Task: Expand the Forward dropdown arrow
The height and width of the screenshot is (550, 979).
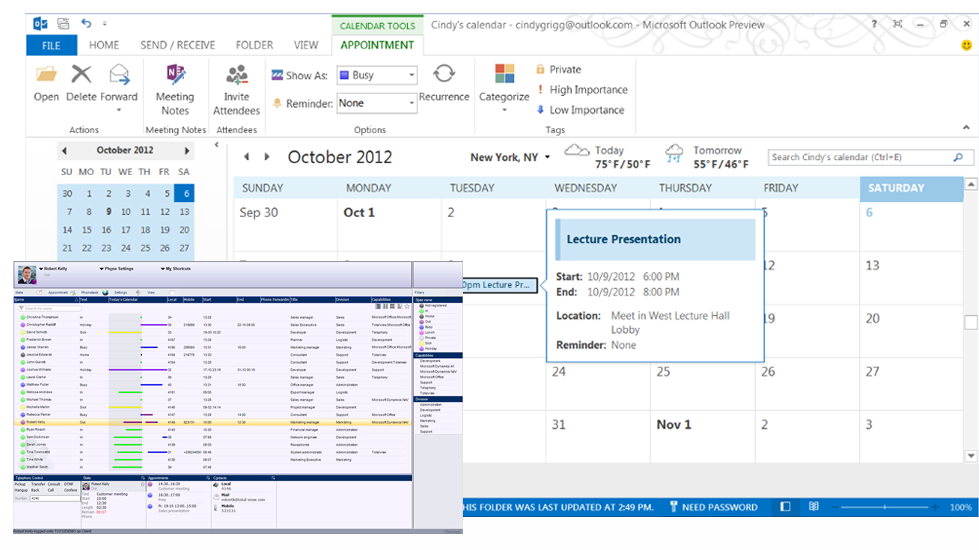Action: 119,110
